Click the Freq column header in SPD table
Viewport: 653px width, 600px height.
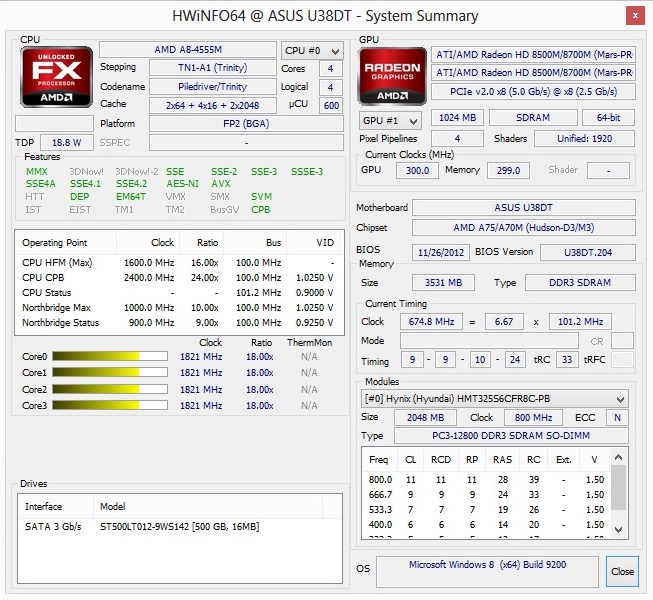pyautogui.click(x=379, y=460)
